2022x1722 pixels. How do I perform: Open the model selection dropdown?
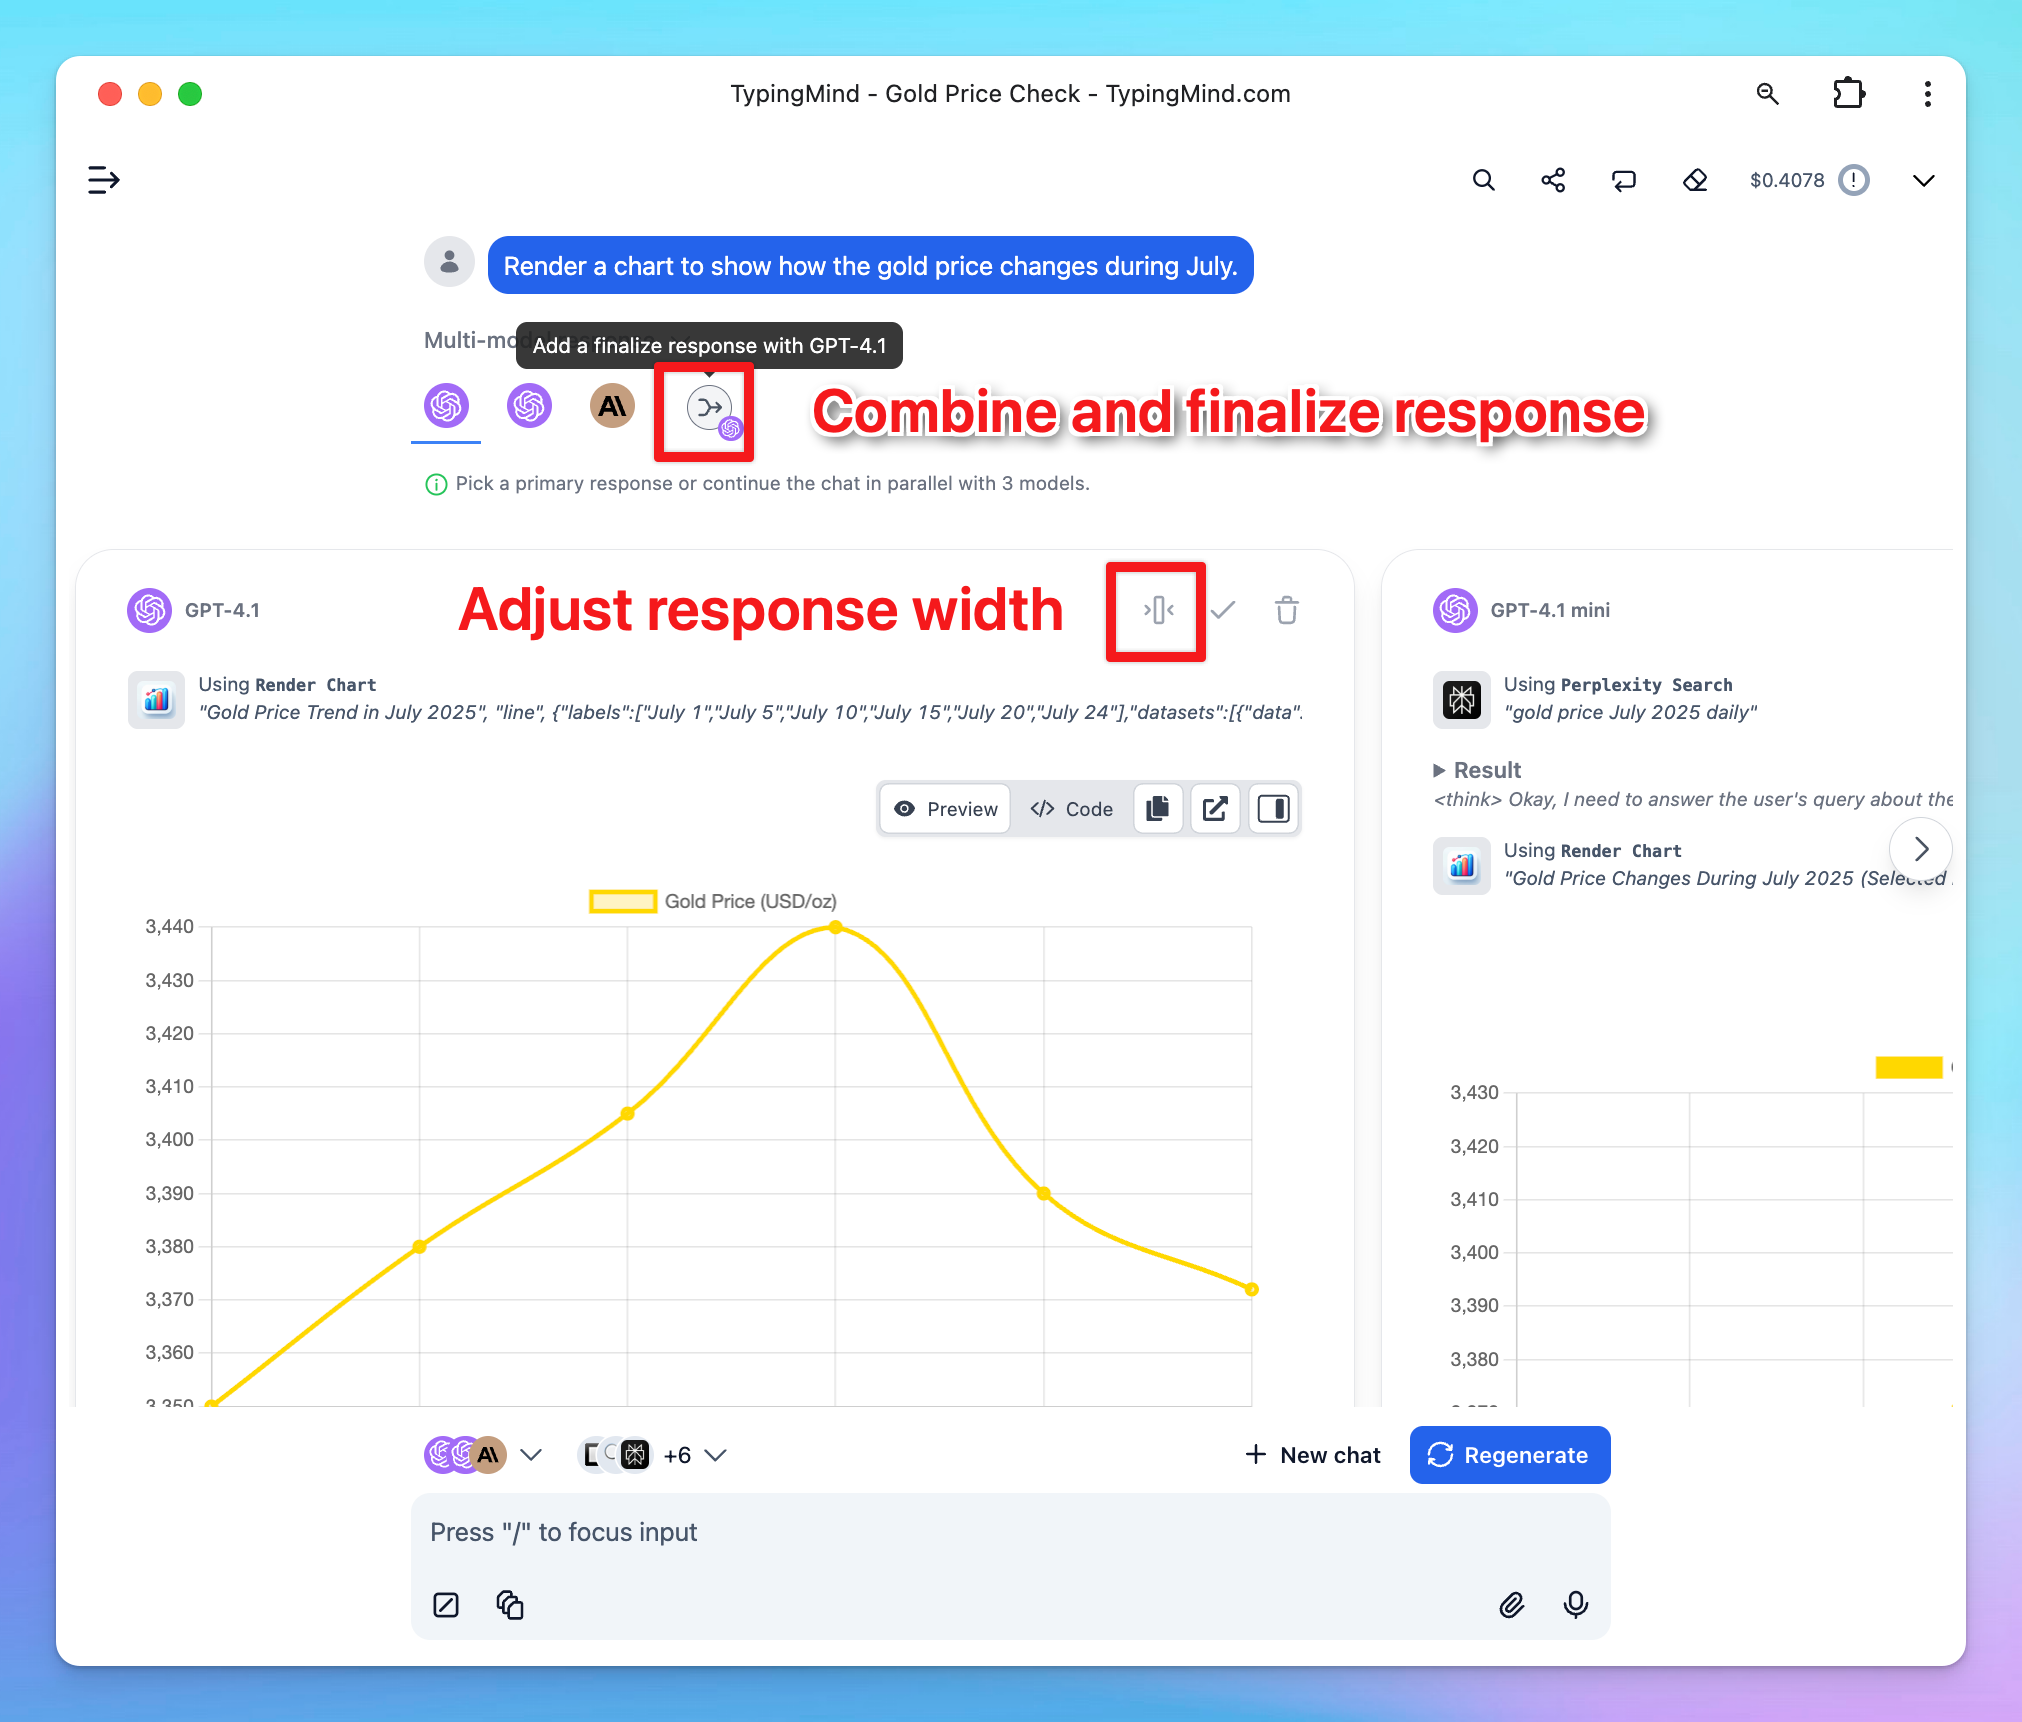(531, 1455)
